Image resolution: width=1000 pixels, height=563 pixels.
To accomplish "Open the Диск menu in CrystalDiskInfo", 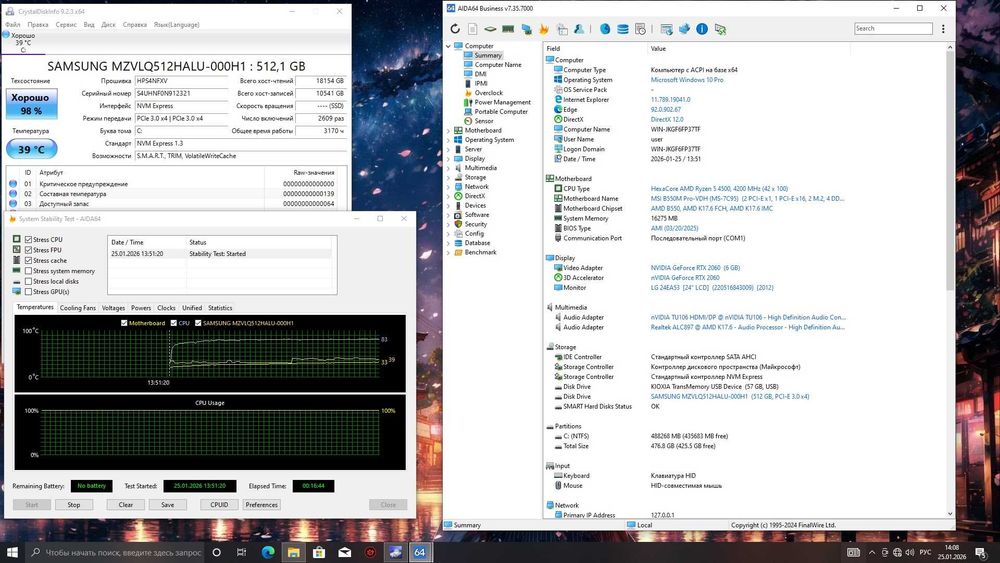I will 108,25.
